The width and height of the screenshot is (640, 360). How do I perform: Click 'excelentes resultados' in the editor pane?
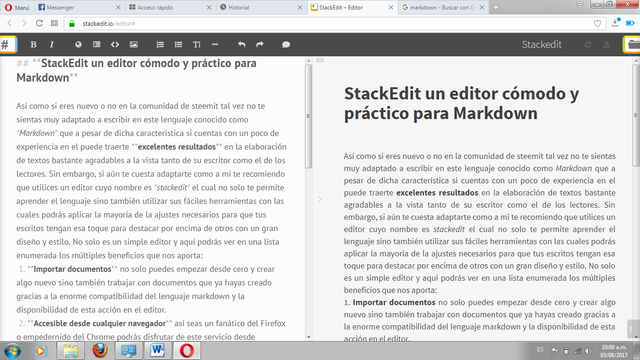pos(176,147)
